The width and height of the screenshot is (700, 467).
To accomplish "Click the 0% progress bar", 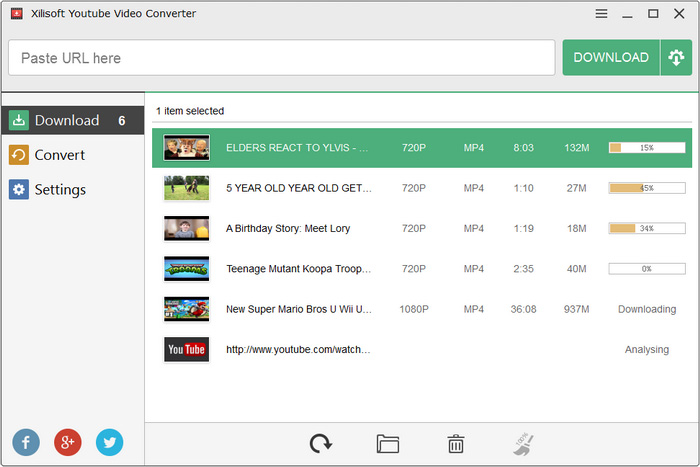I will click(x=647, y=269).
